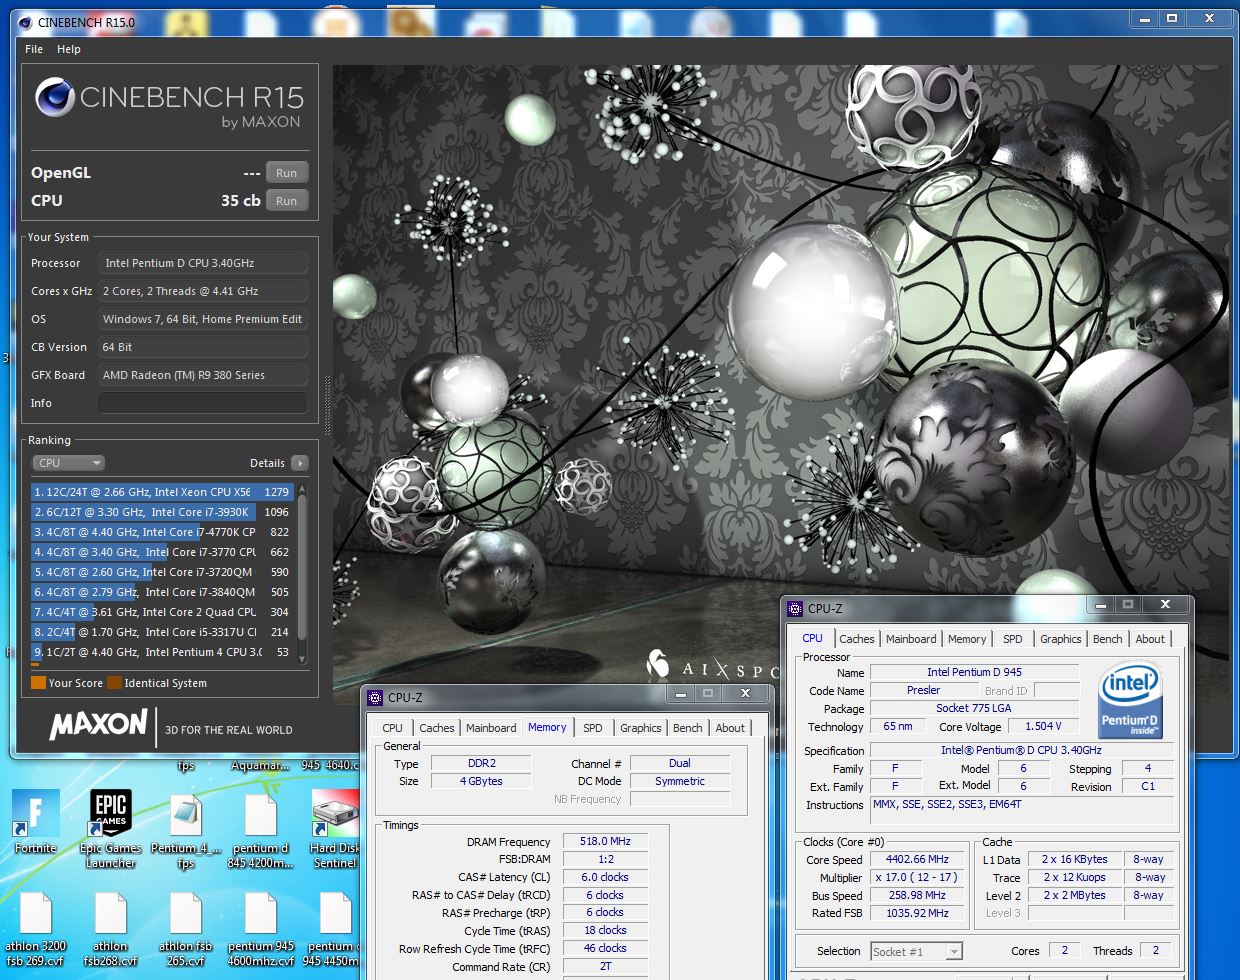Viewport: 1240px width, 980px height.
Task: Run the OpenGL benchmark
Action: click(x=287, y=173)
